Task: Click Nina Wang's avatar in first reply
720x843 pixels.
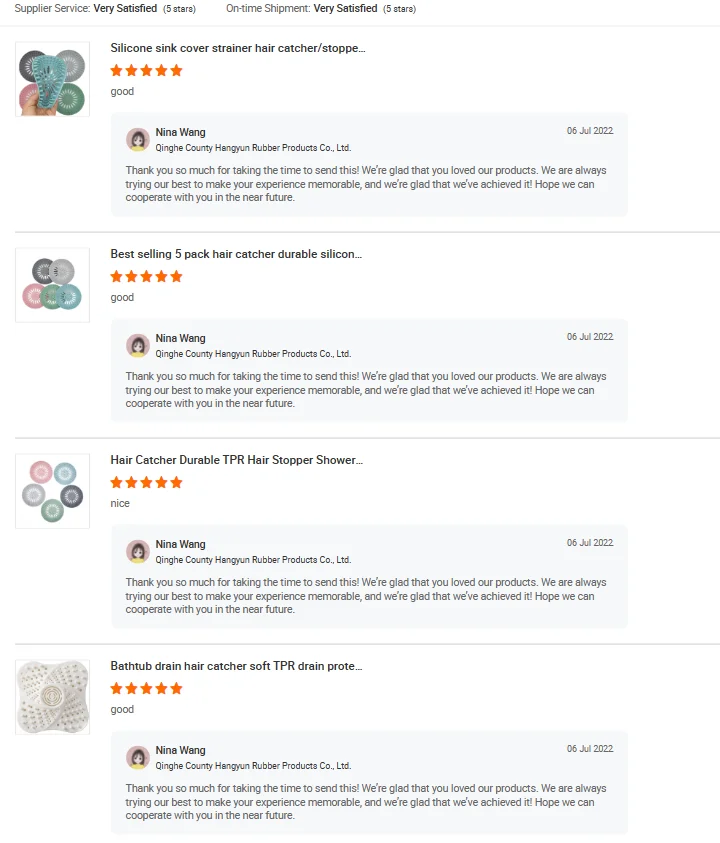Action: tap(138, 140)
